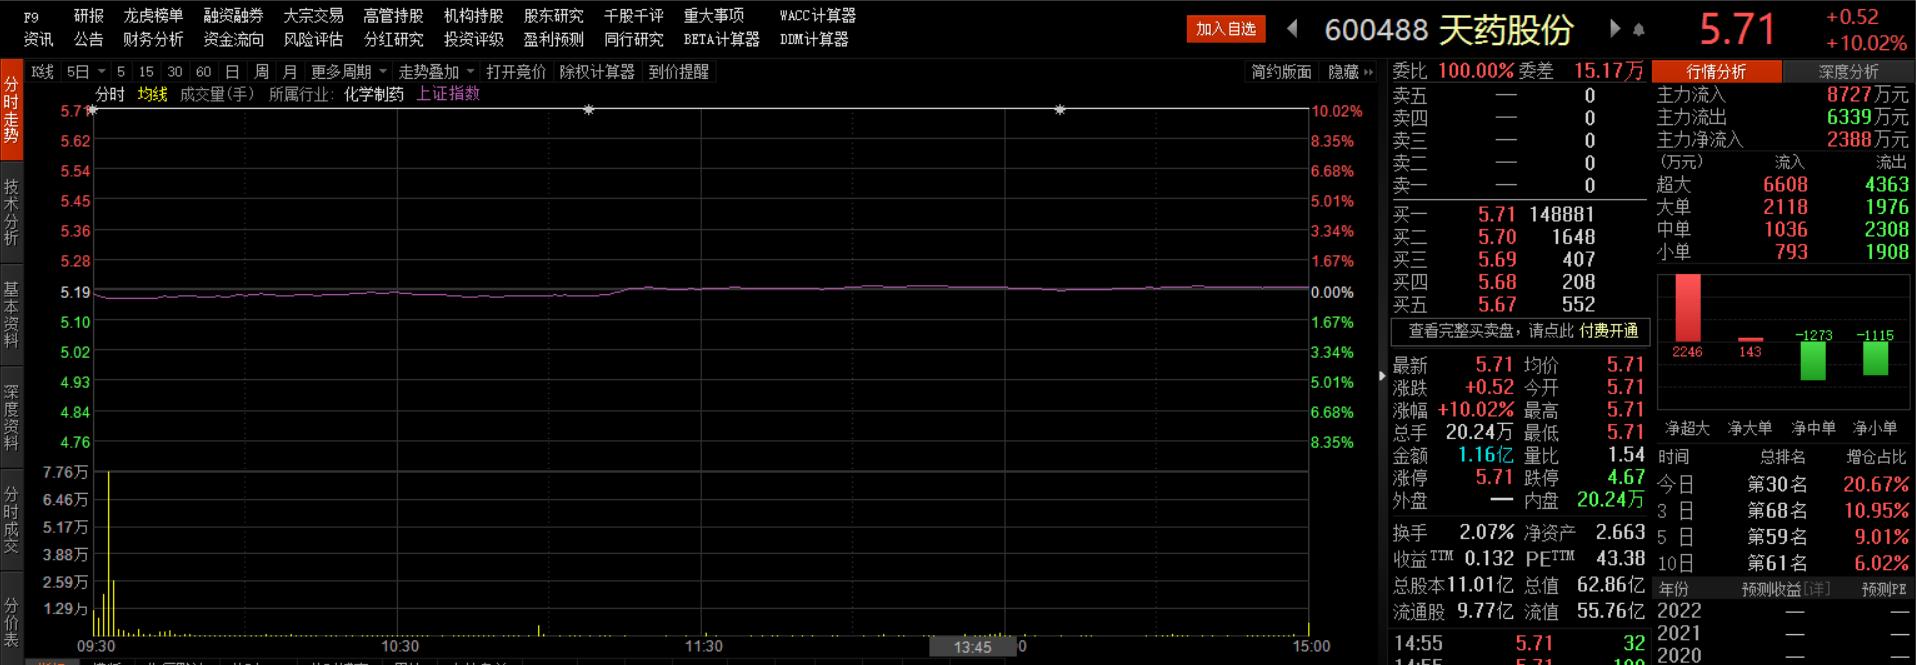Open the 龙虎榜单 menu item
This screenshot has height=665, width=1916.
153,16
